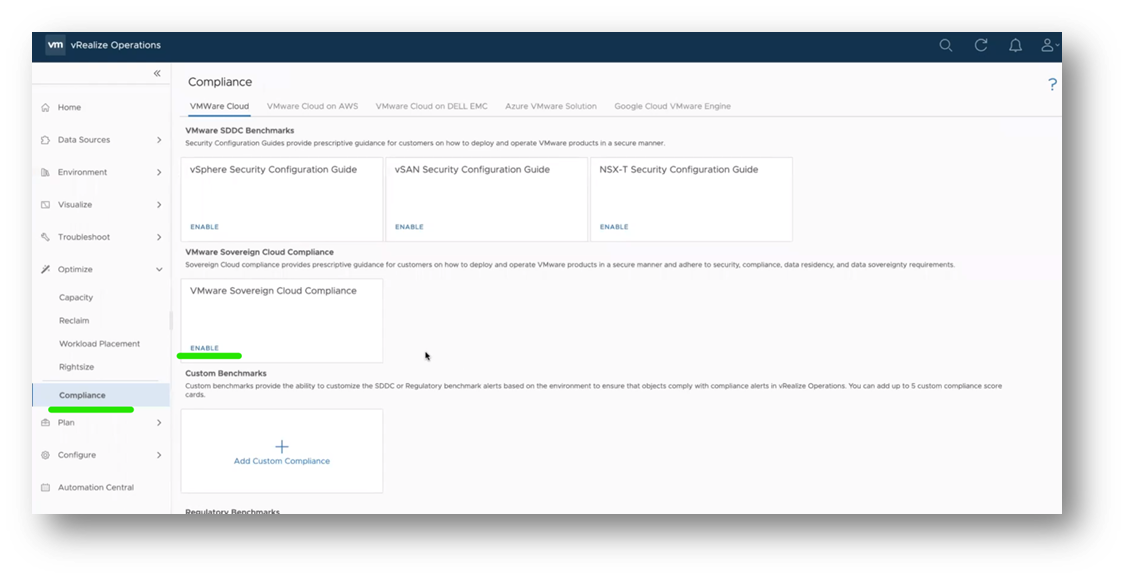
Task: Open Rightsize in sidebar
Action: pos(76,366)
